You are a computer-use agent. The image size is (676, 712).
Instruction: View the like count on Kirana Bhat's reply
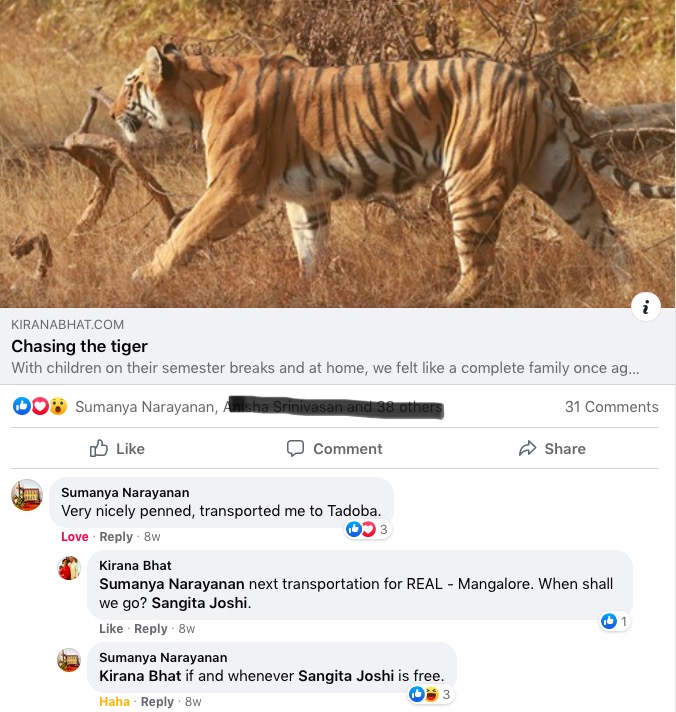[614, 622]
